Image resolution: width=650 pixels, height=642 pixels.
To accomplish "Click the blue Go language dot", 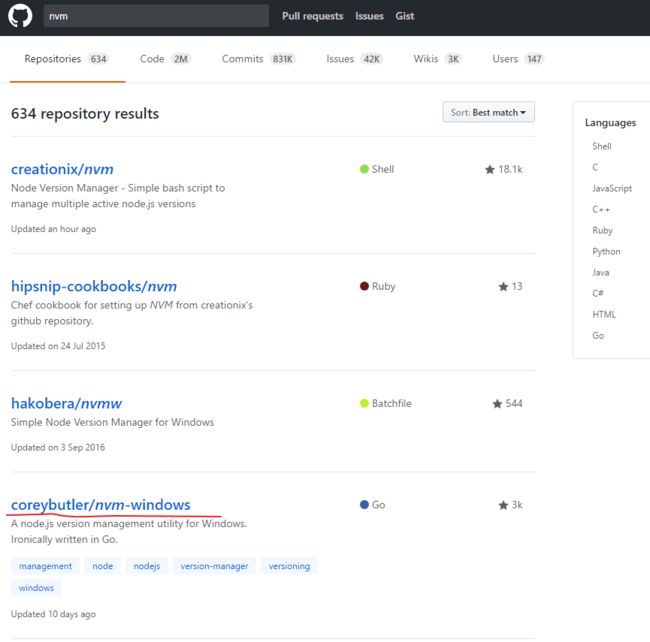I will pos(364,505).
